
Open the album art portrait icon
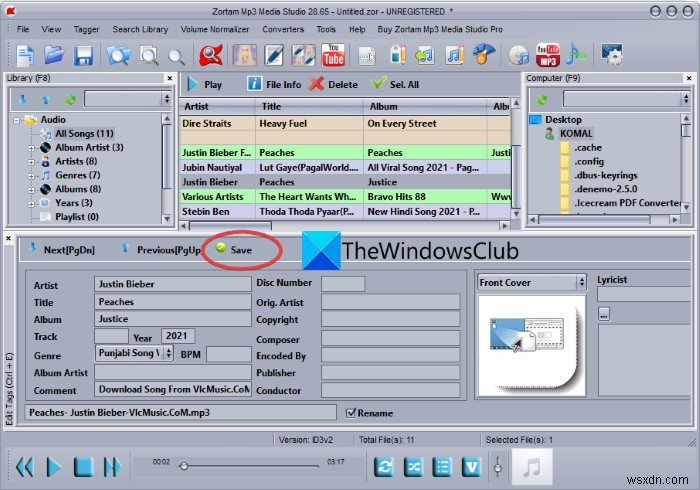point(245,56)
